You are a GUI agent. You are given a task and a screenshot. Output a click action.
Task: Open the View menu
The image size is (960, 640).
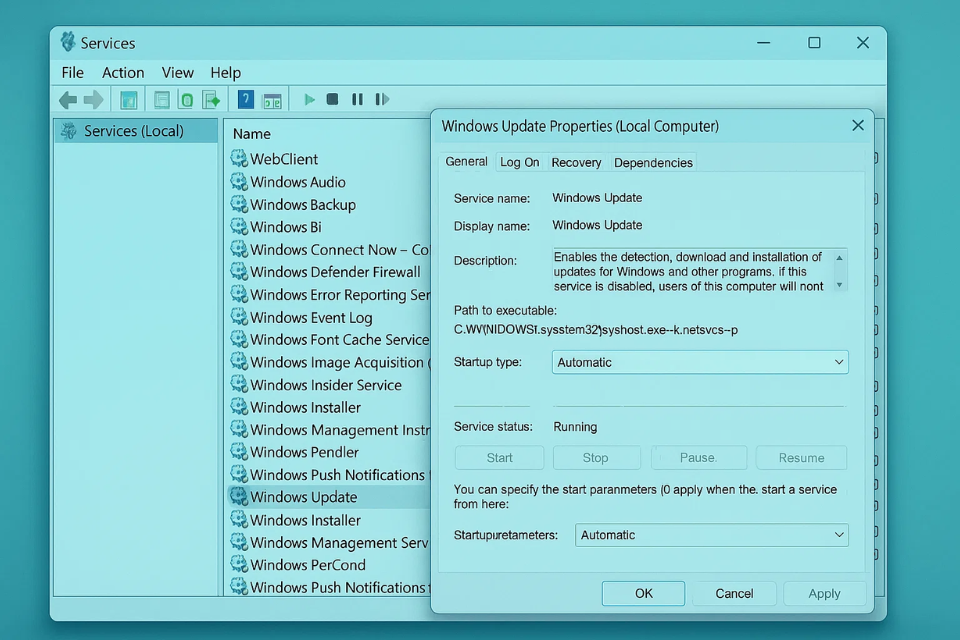(x=178, y=72)
